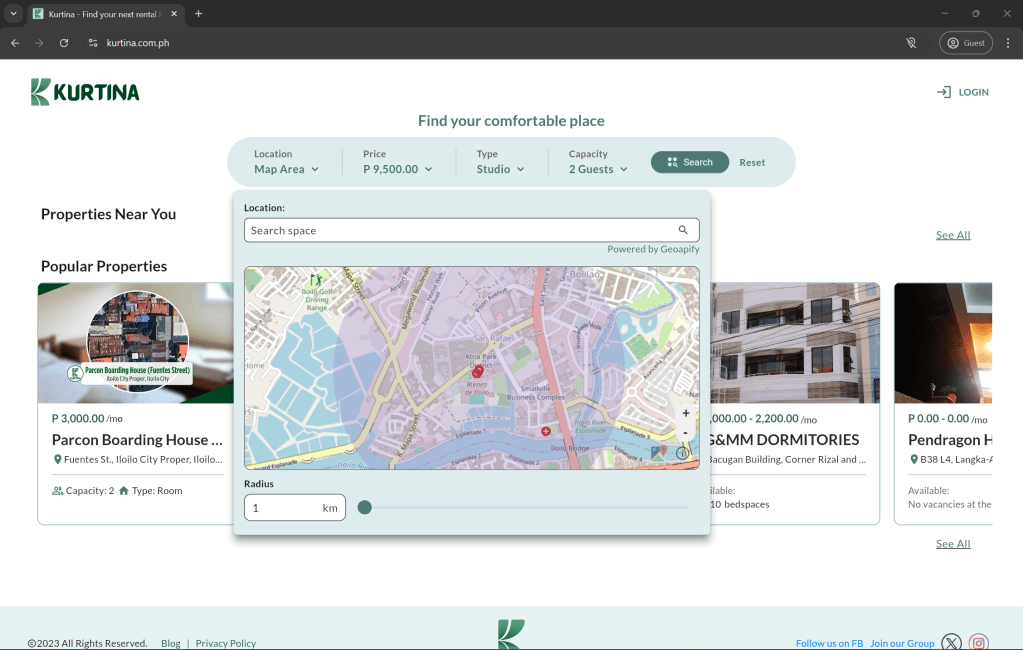
Task: Open the map attribution info icon
Action: [683, 453]
